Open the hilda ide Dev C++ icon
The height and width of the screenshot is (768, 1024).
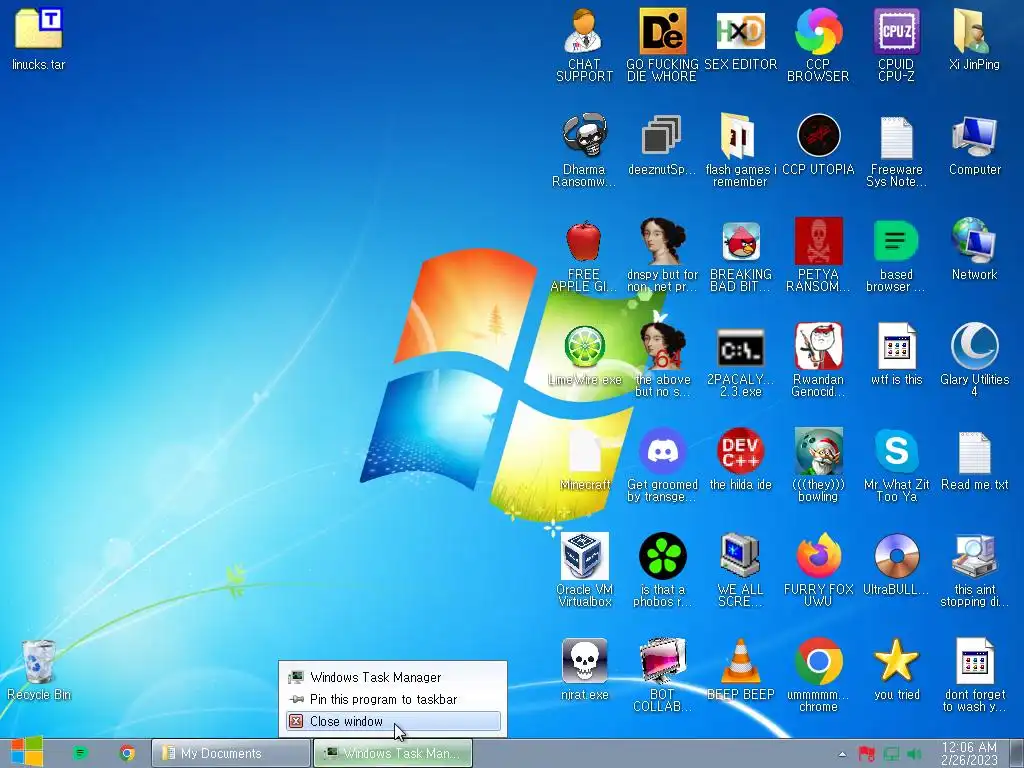pos(740,451)
